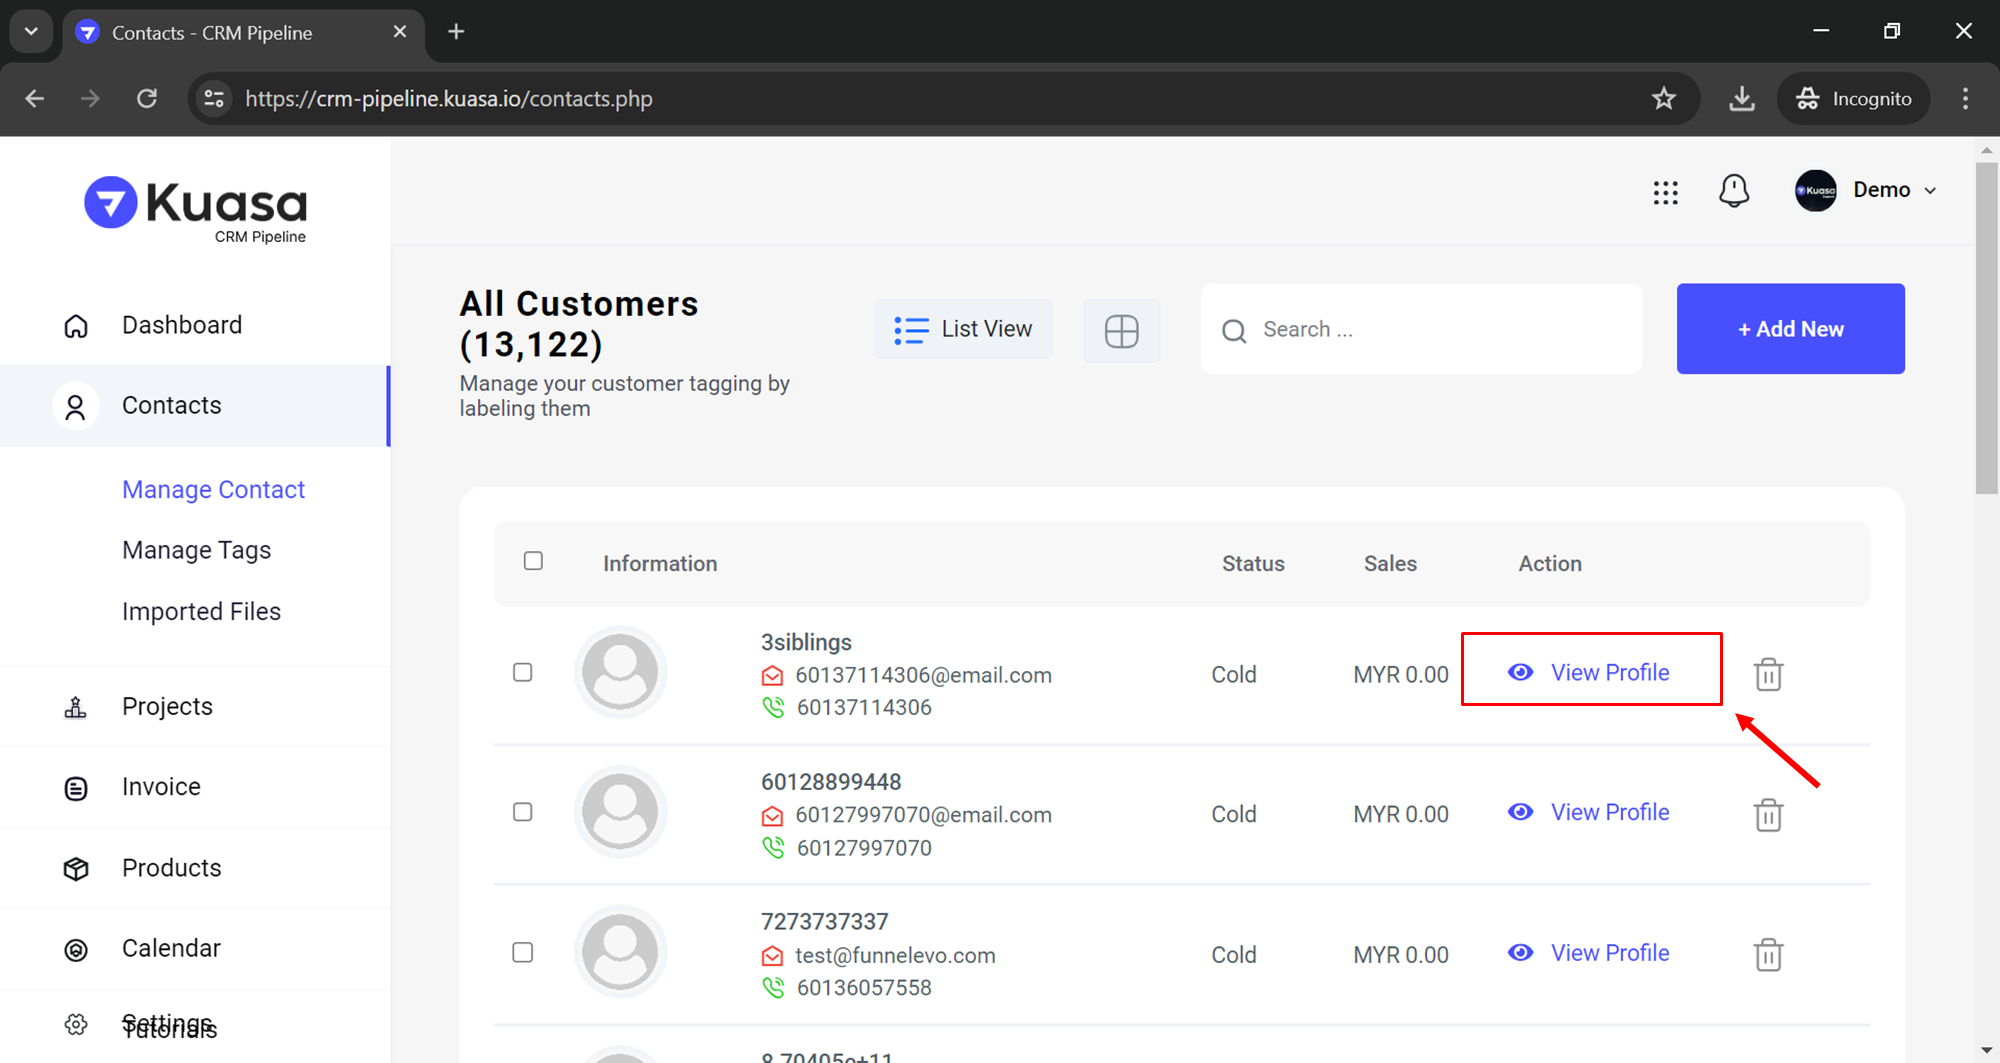Tick the checkbox for 3siblings contact
The image size is (2000, 1063).
[x=522, y=672]
